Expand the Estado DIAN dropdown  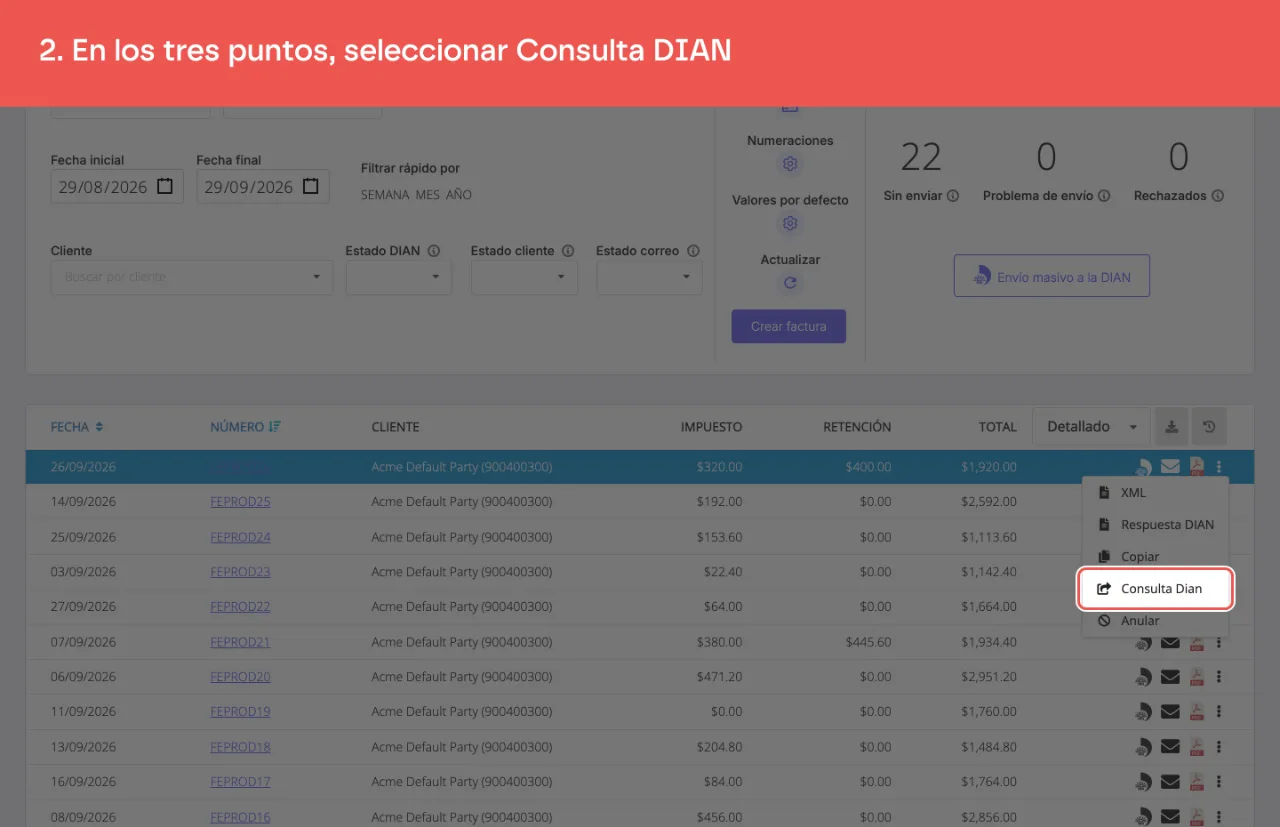pyautogui.click(x=399, y=277)
